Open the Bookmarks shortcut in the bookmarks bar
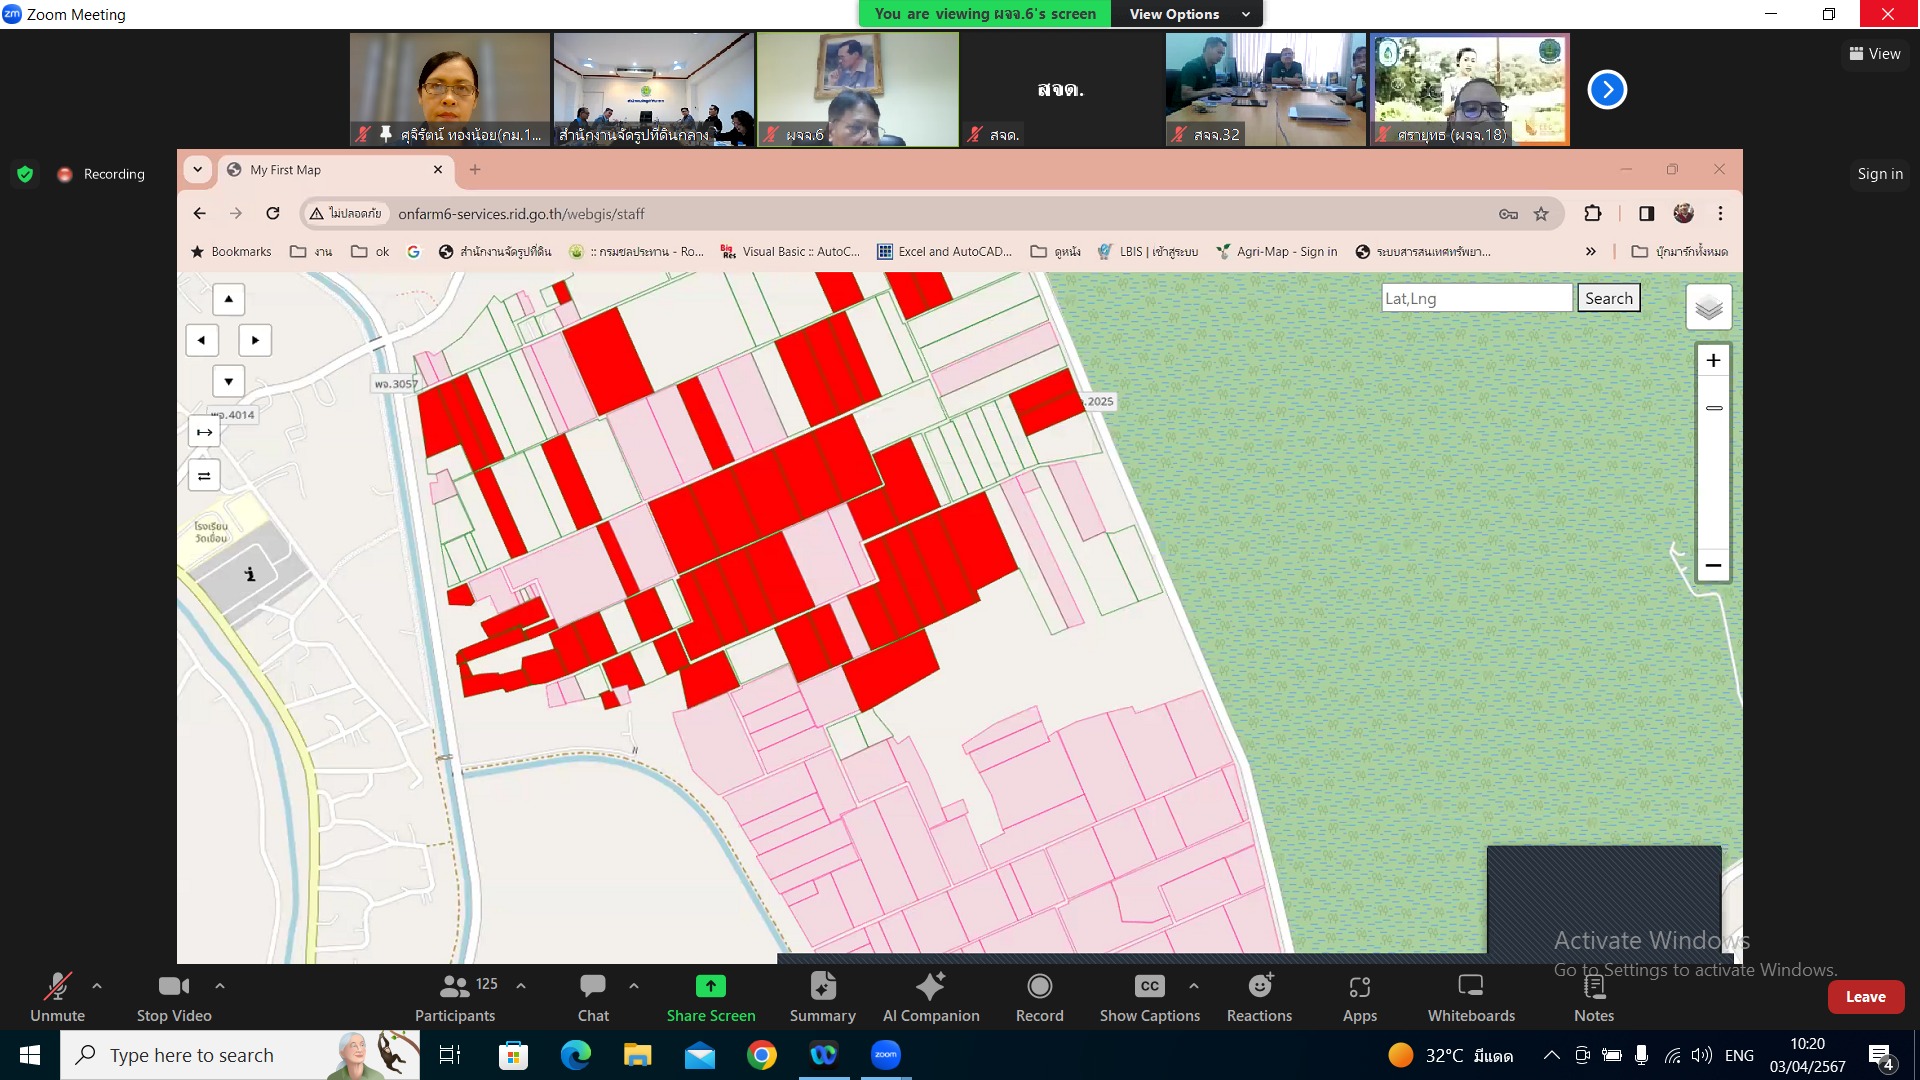1920x1080 pixels. click(231, 252)
